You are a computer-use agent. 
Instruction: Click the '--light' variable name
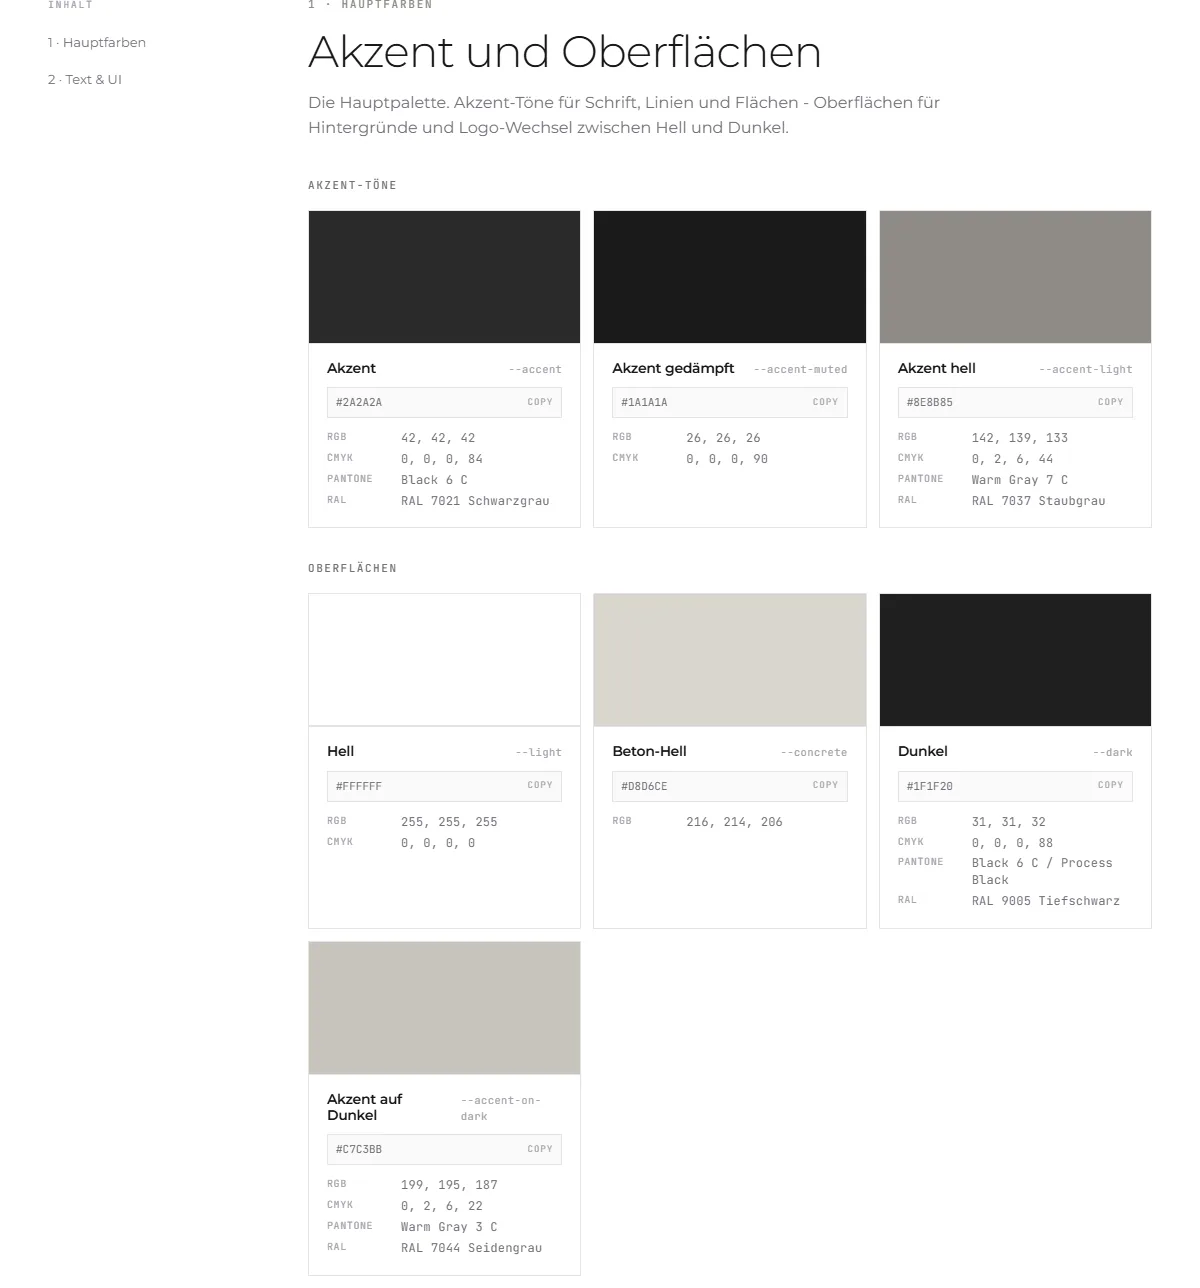tap(538, 752)
